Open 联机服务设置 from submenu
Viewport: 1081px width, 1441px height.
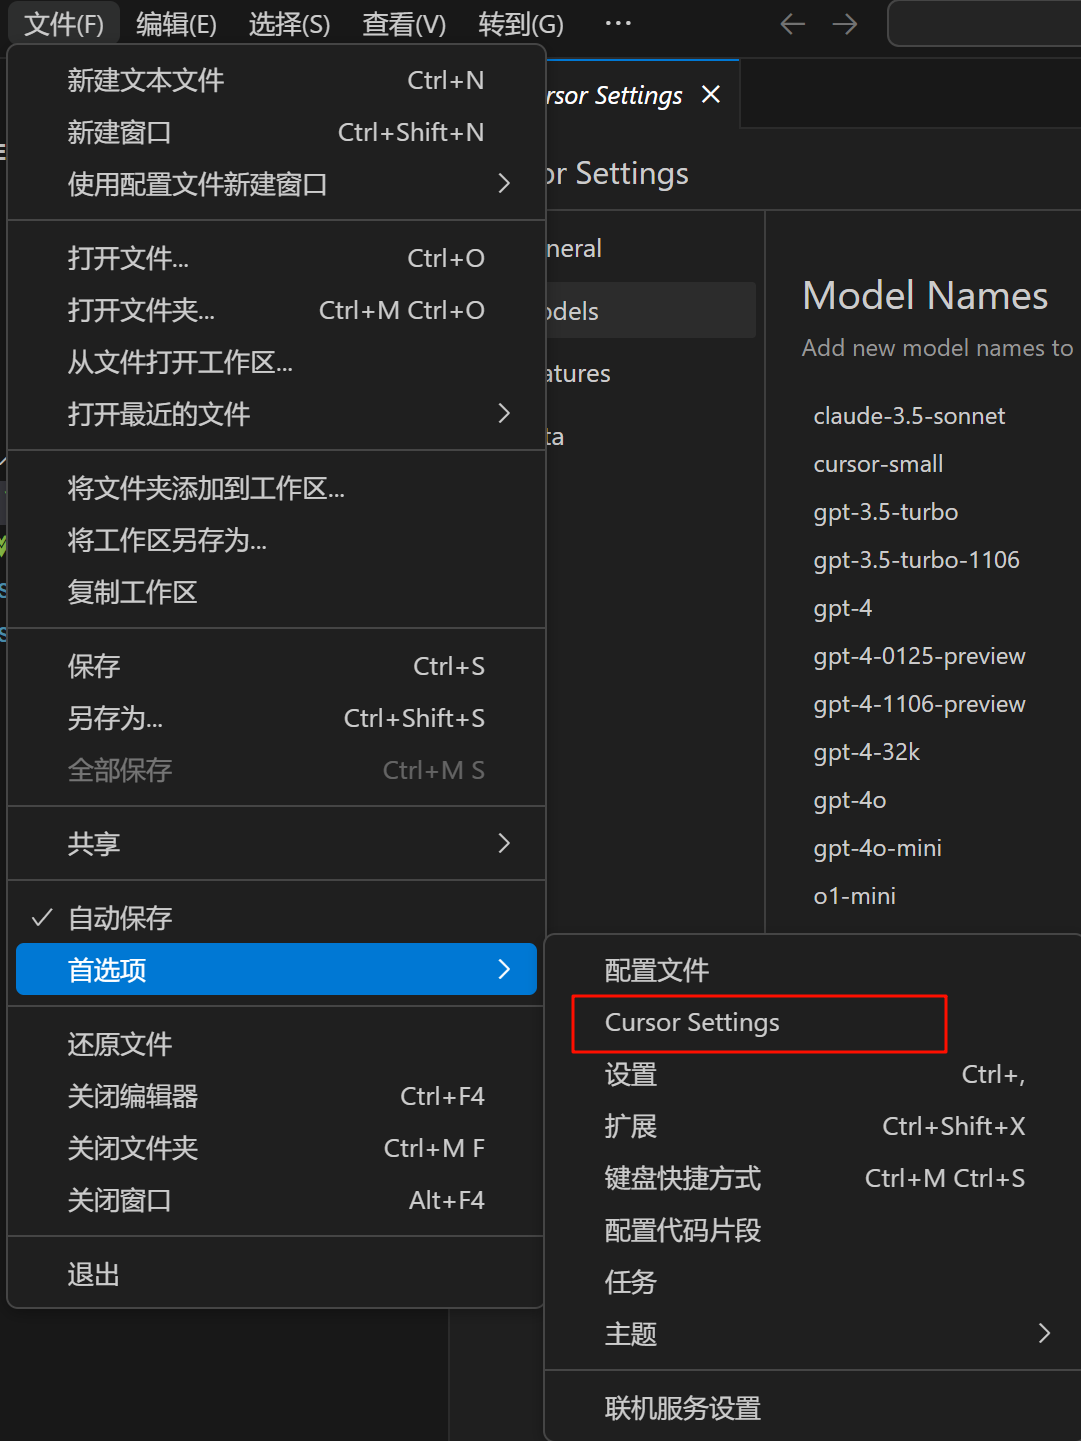(815, 1408)
